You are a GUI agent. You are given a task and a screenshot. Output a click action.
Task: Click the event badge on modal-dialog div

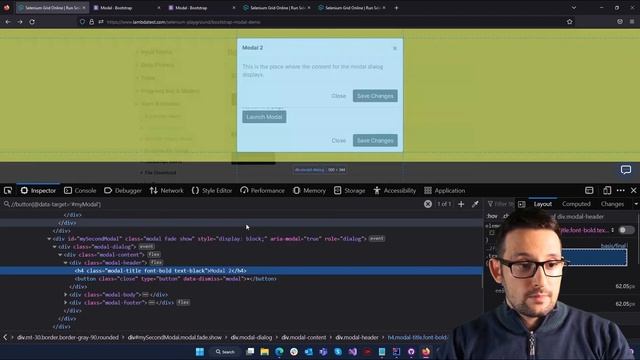(146, 247)
